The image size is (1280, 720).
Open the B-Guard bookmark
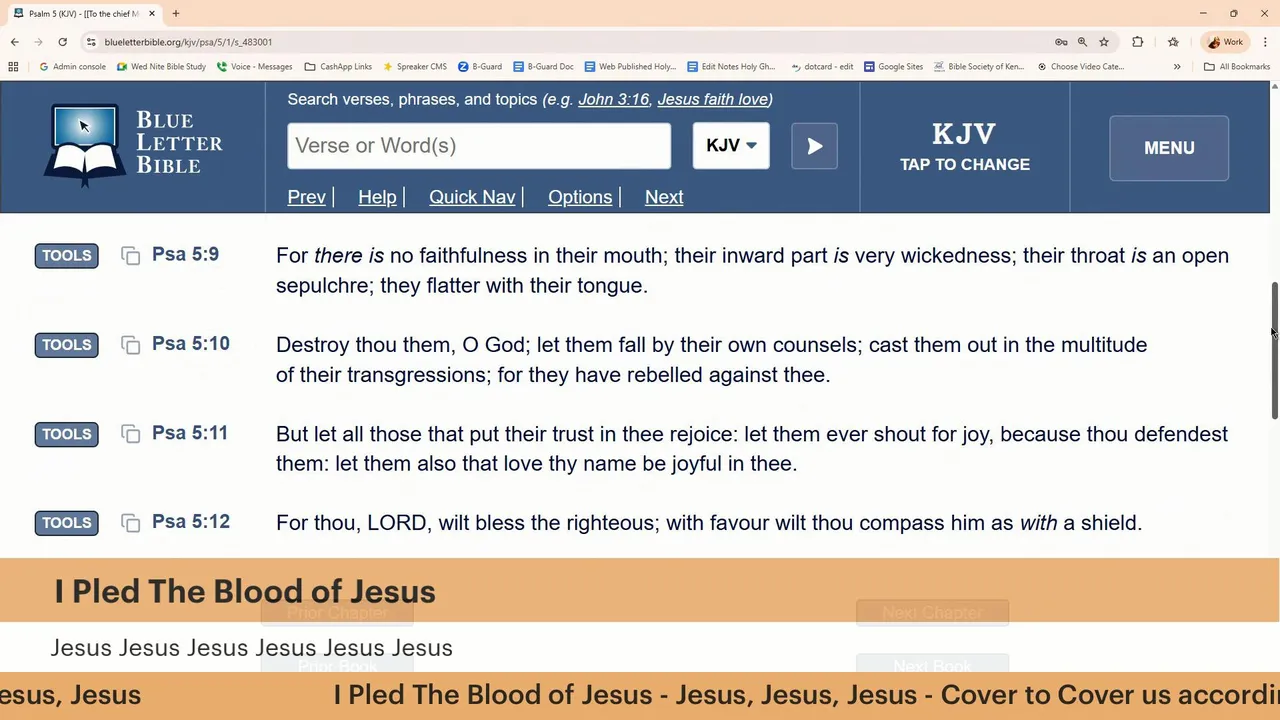click(480, 67)
